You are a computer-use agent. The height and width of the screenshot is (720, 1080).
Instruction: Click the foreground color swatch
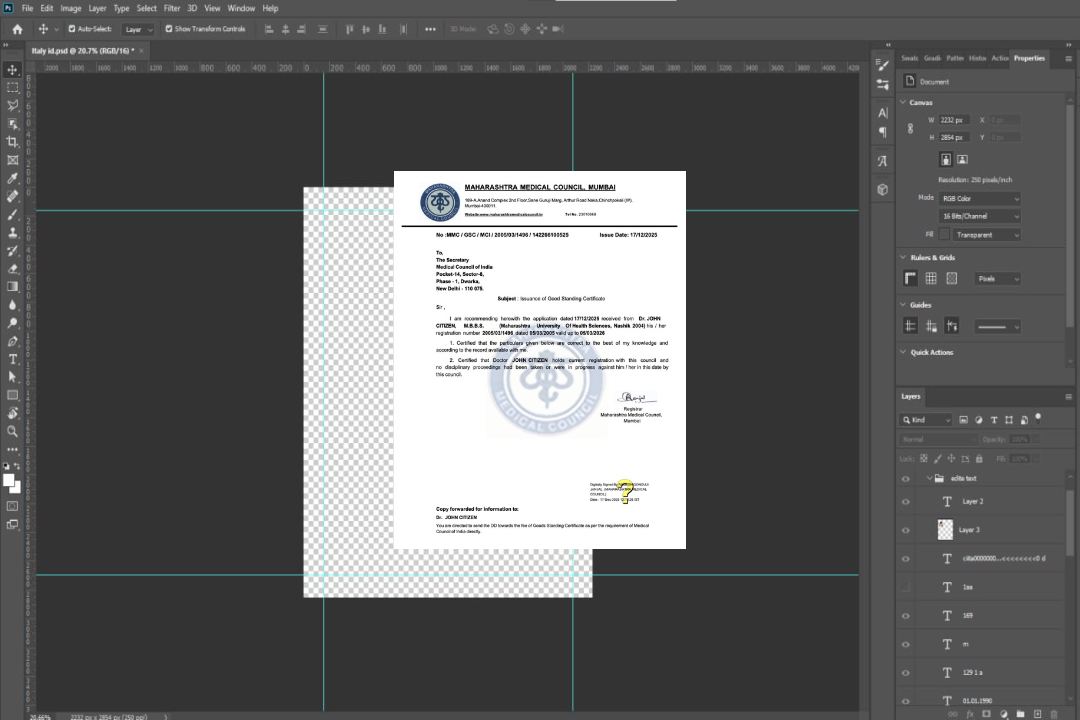[9, 481]
